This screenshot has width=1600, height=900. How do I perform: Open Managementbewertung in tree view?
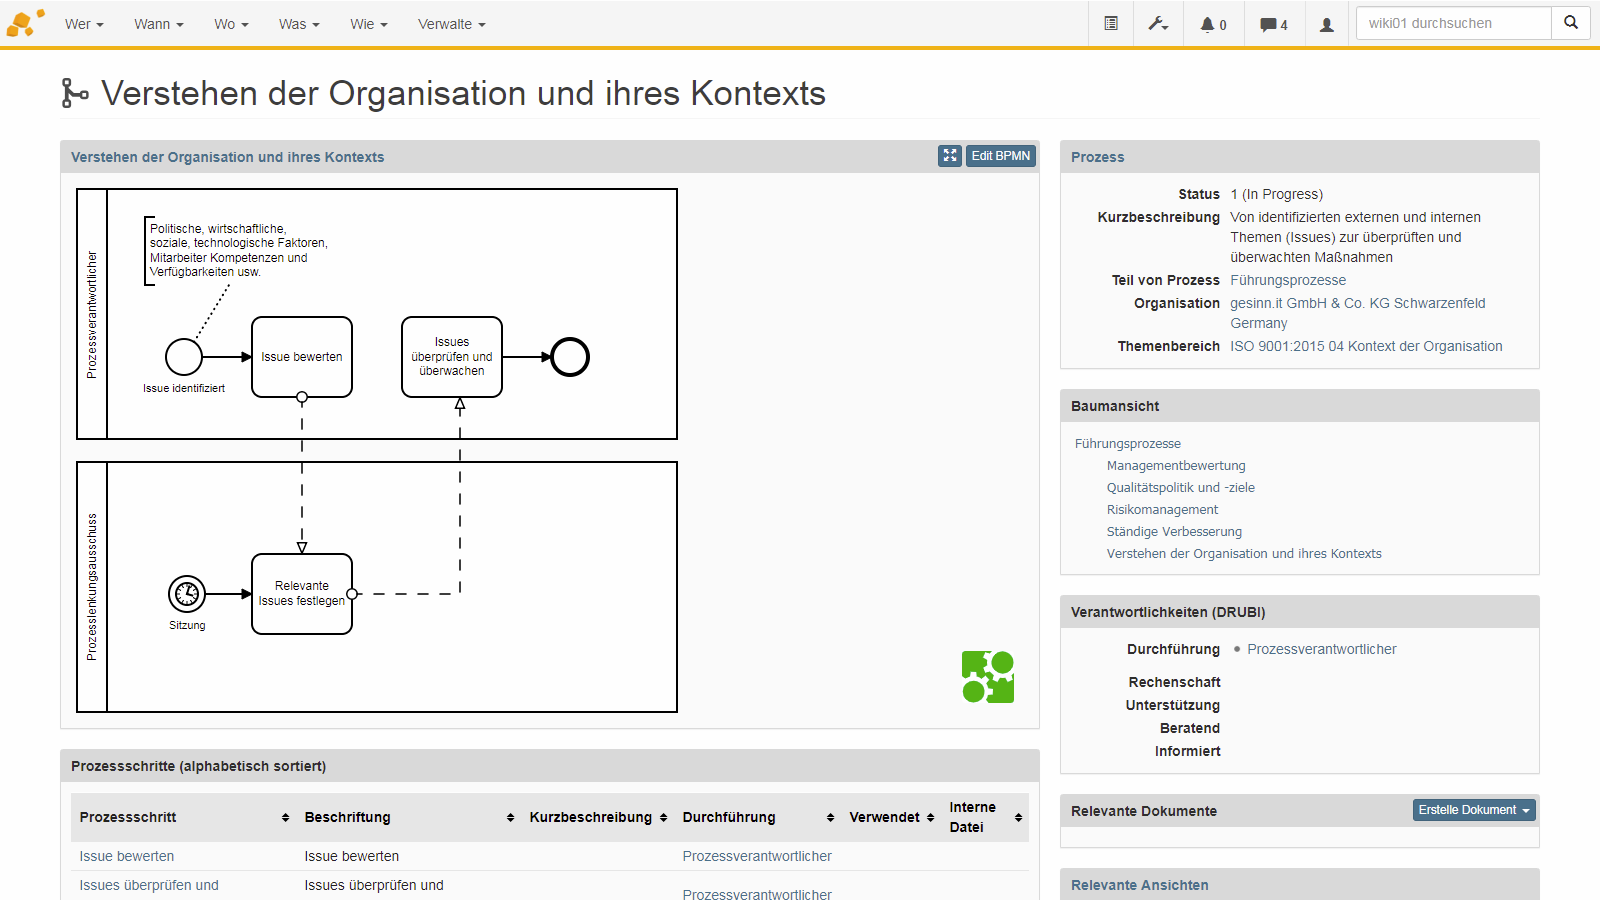click(1176, 465)
